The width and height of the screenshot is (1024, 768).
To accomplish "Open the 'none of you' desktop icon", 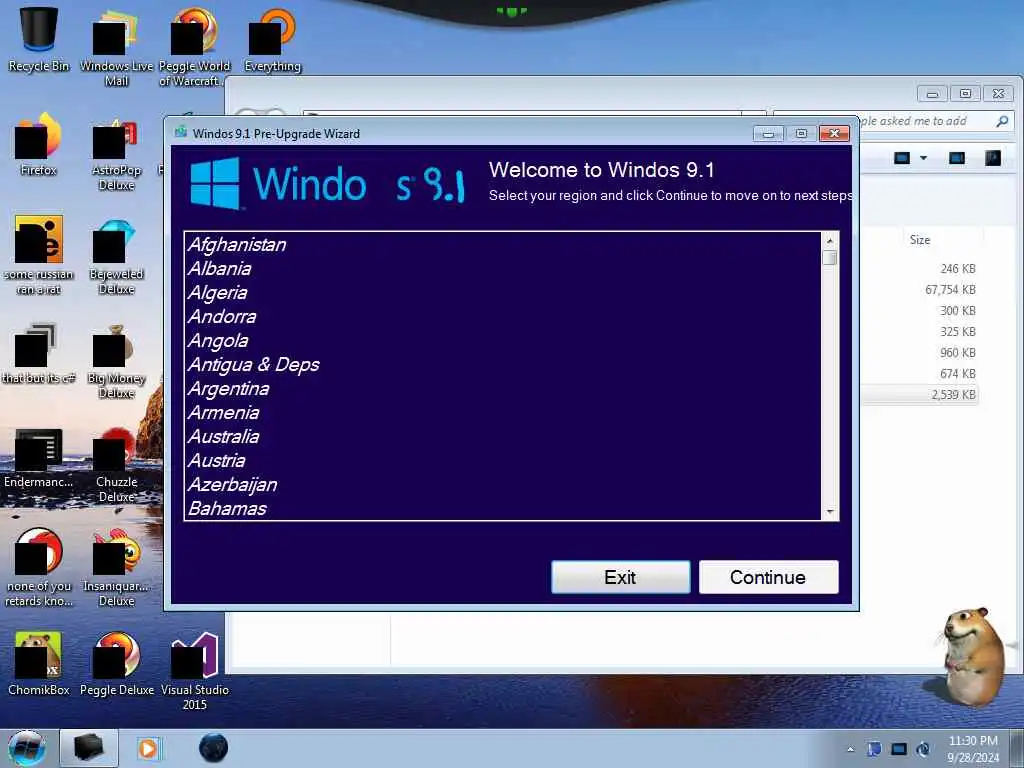I will tap(39, 567).
